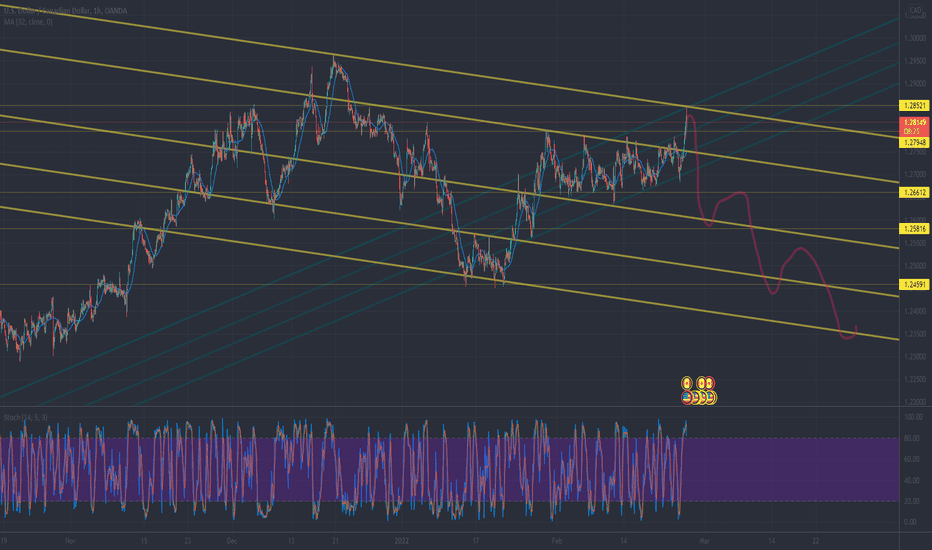Click the 1.27948 yellow price label
The width and height of the screenshot is (932, 550).
coord(914,143)
